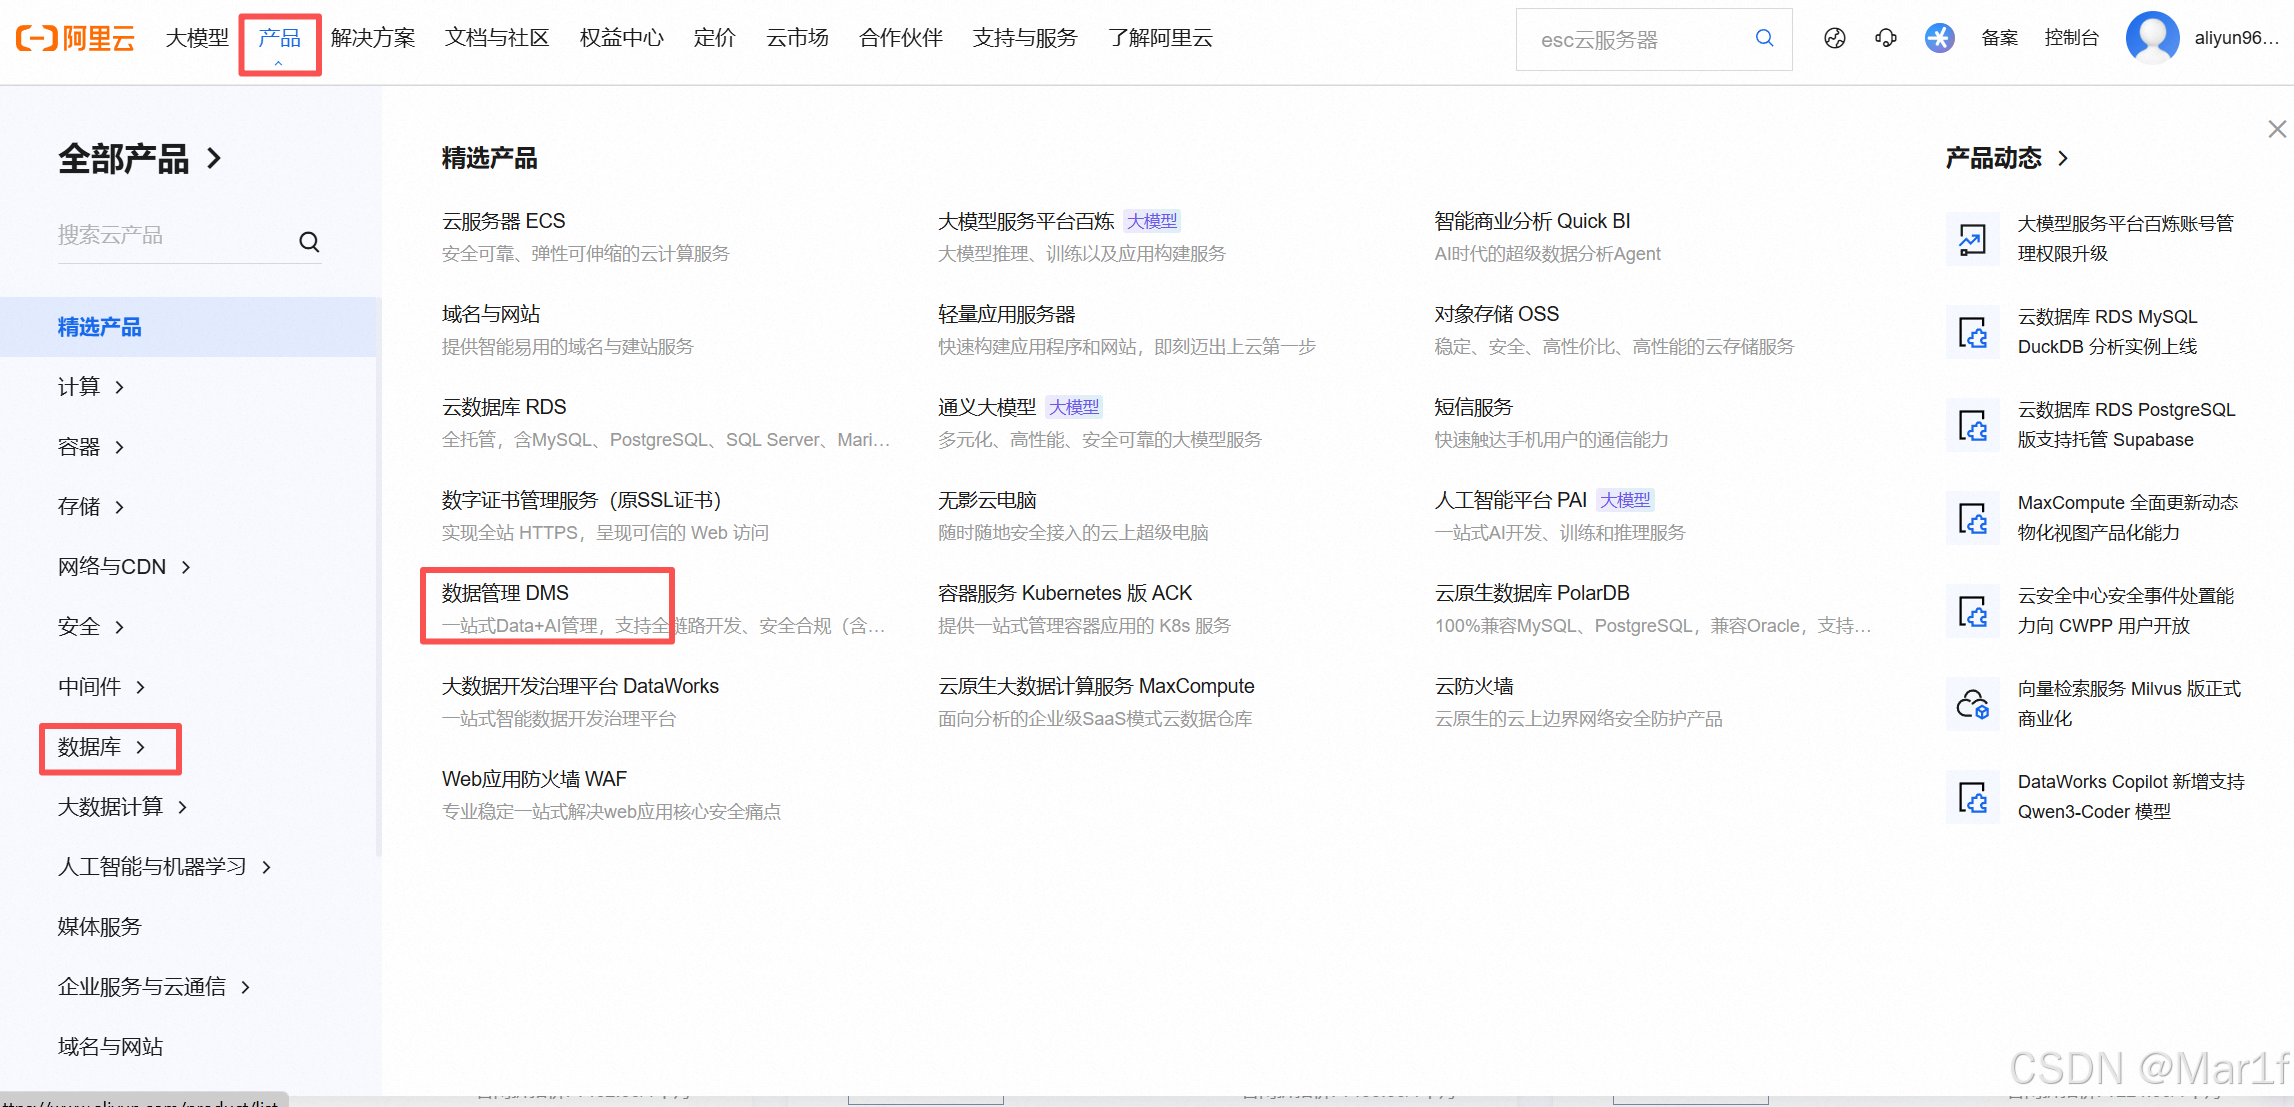Open 容器服务 Kubernetes 版 ACK

coord(1065,593)
